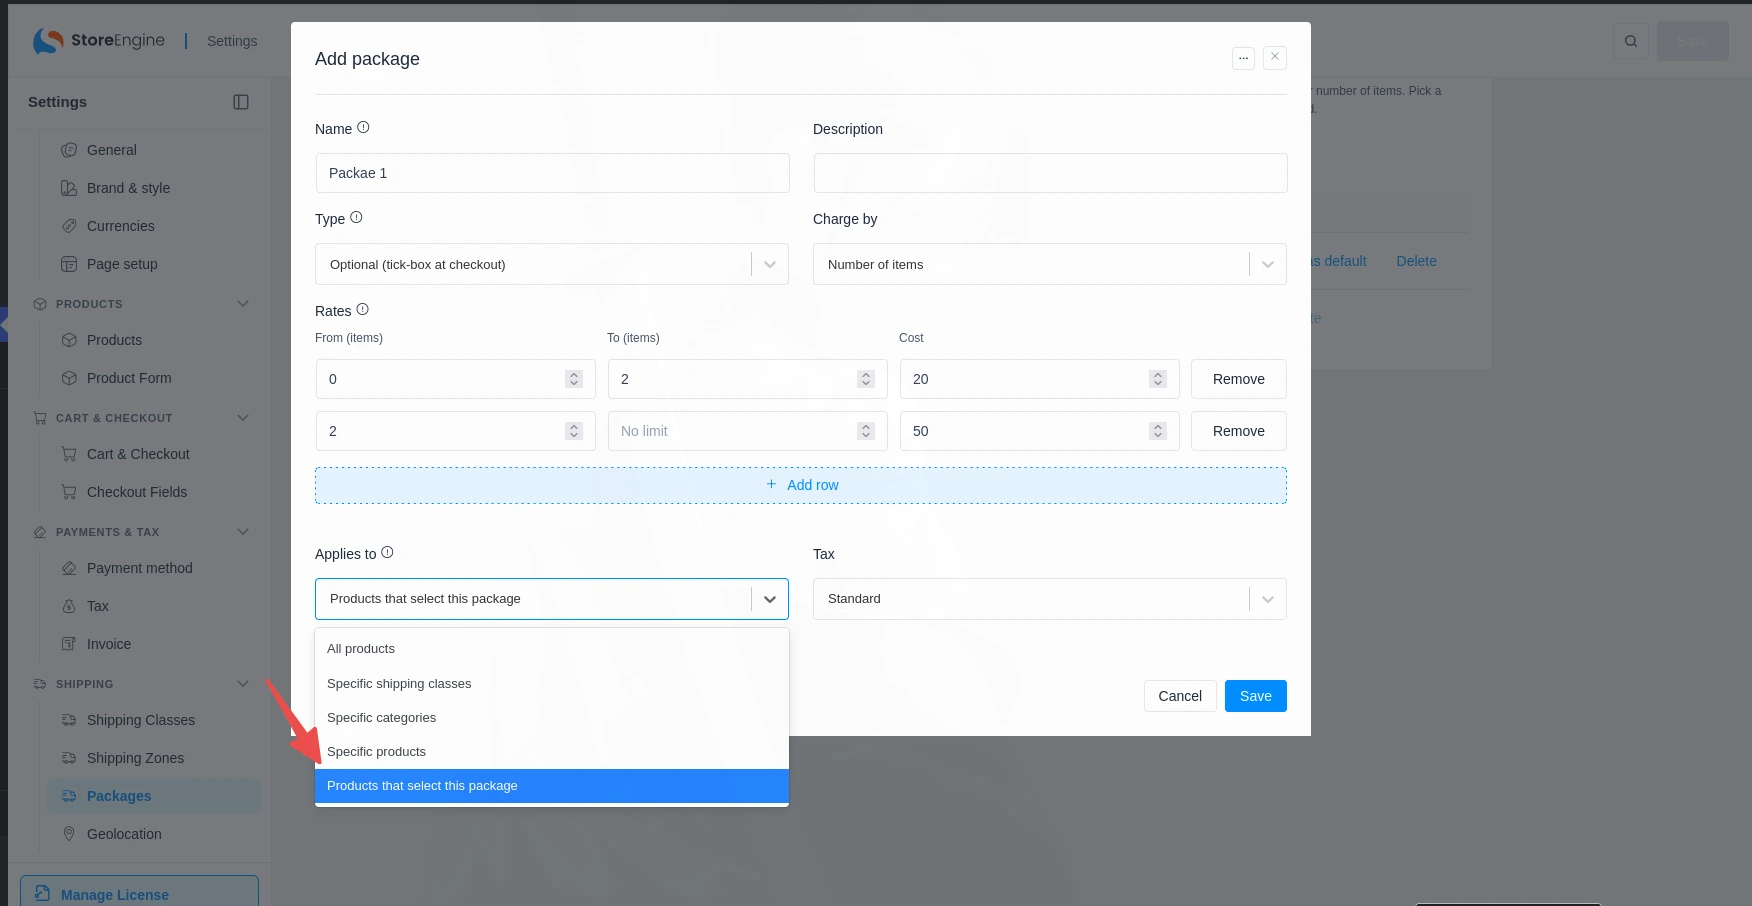Click the Rates info icon
Viewport: 1752px width, 906px height.
[x=362, y=310]
